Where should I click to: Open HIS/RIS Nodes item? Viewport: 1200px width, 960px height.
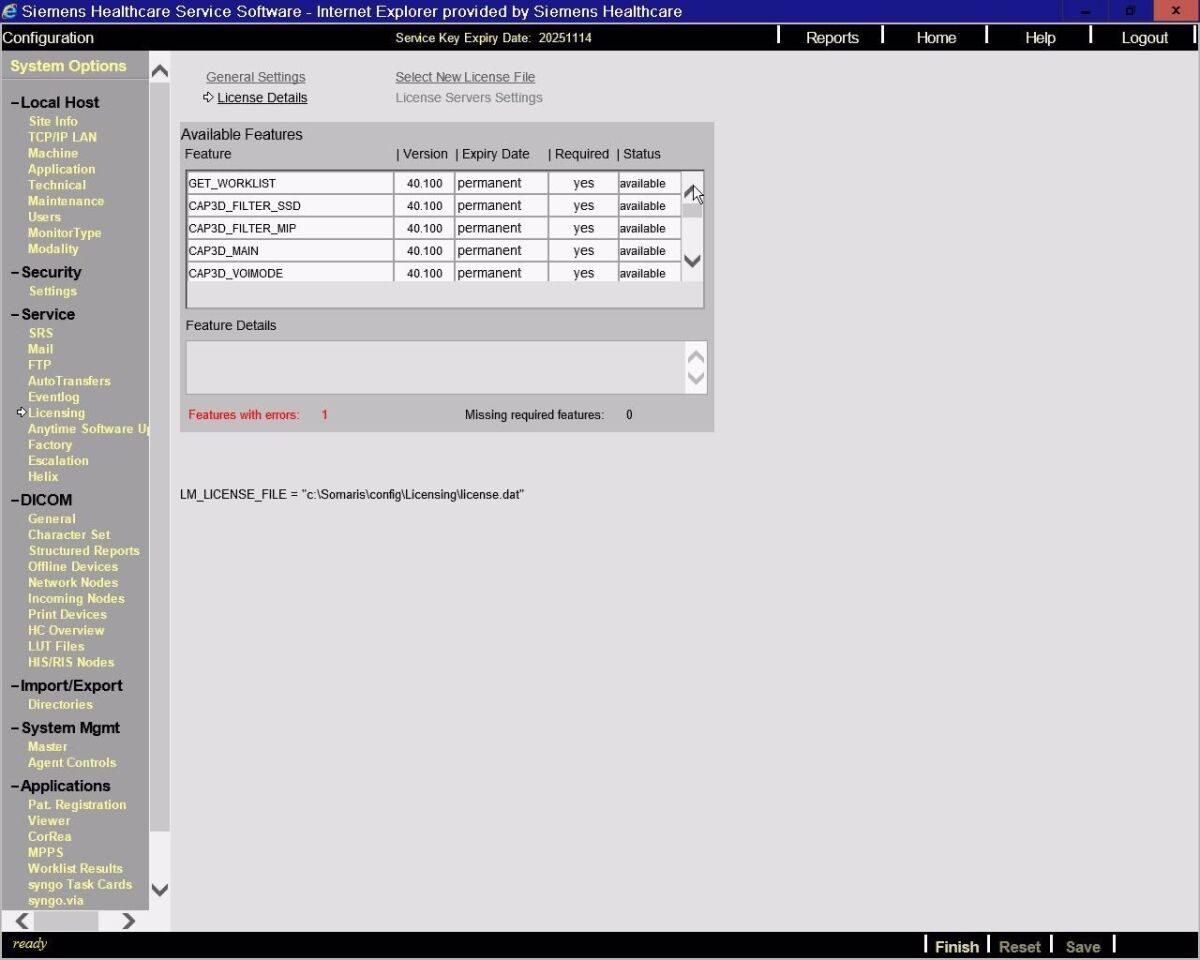(71, 663)
